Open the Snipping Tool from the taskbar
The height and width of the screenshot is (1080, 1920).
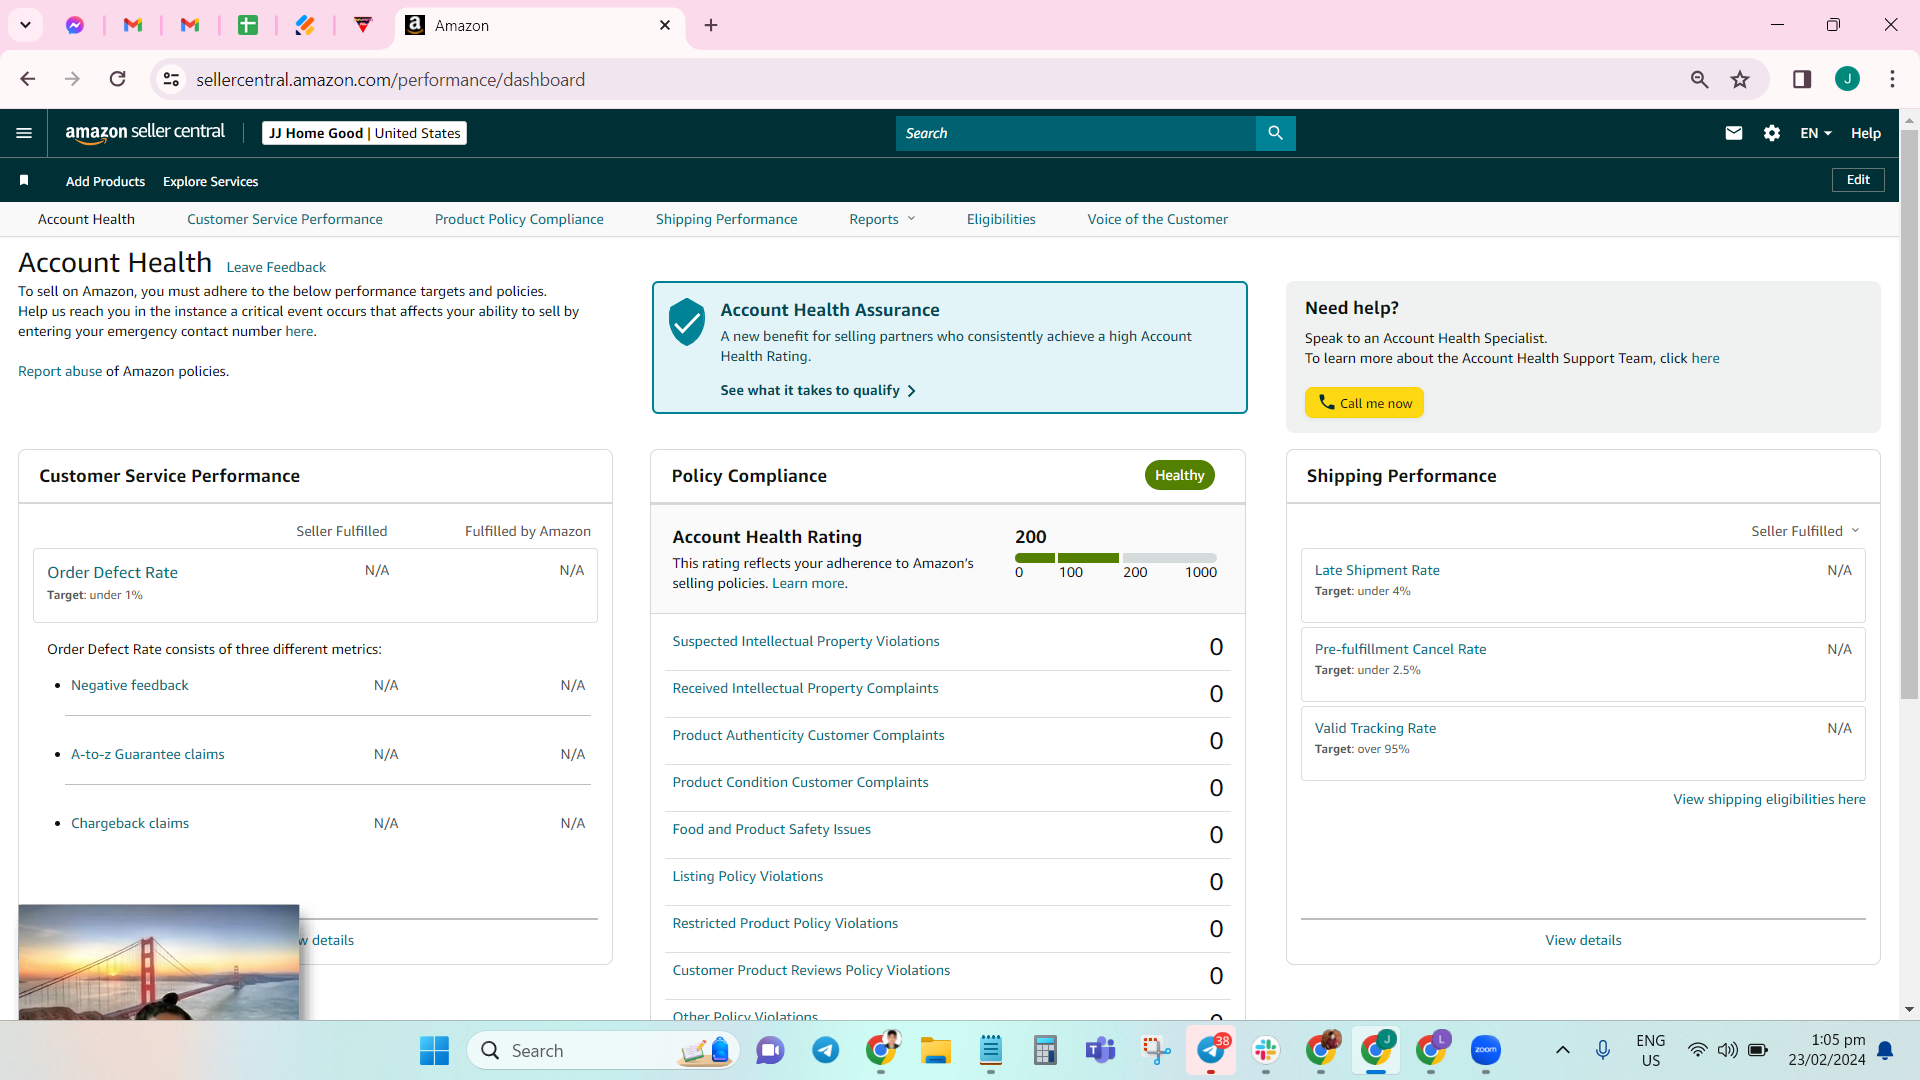point(1156,1050)
